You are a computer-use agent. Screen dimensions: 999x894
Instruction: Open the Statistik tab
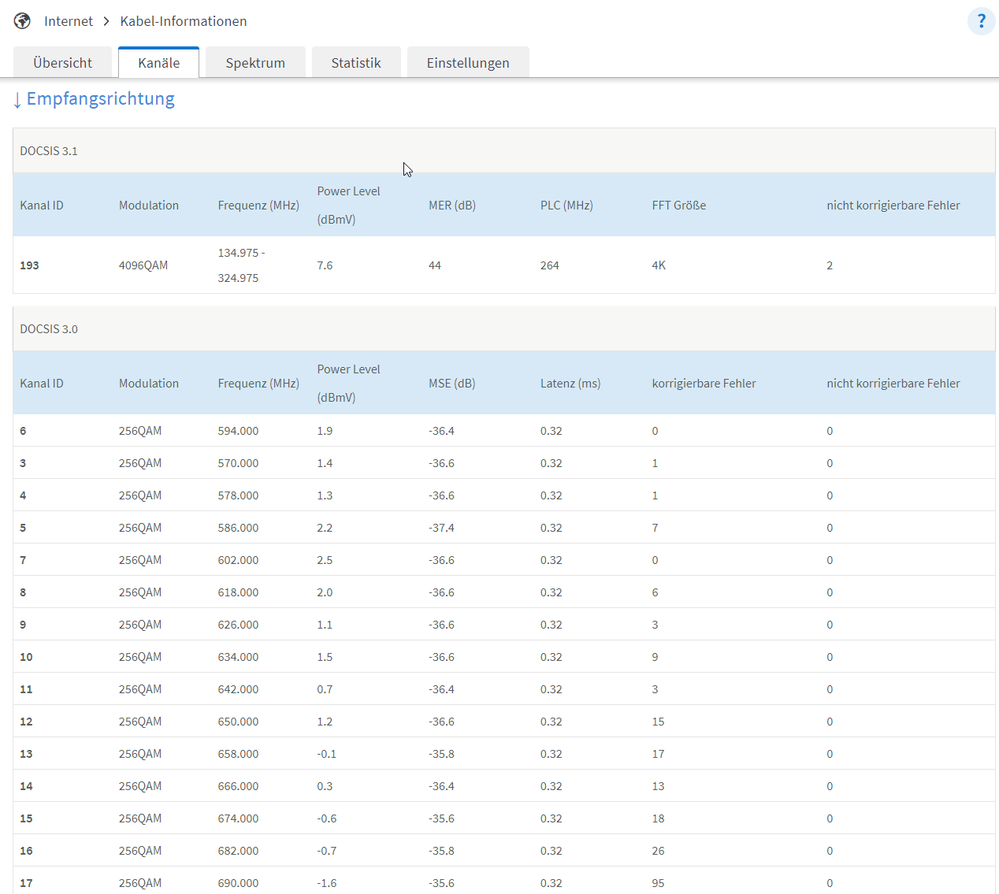[x=356, y=62]
